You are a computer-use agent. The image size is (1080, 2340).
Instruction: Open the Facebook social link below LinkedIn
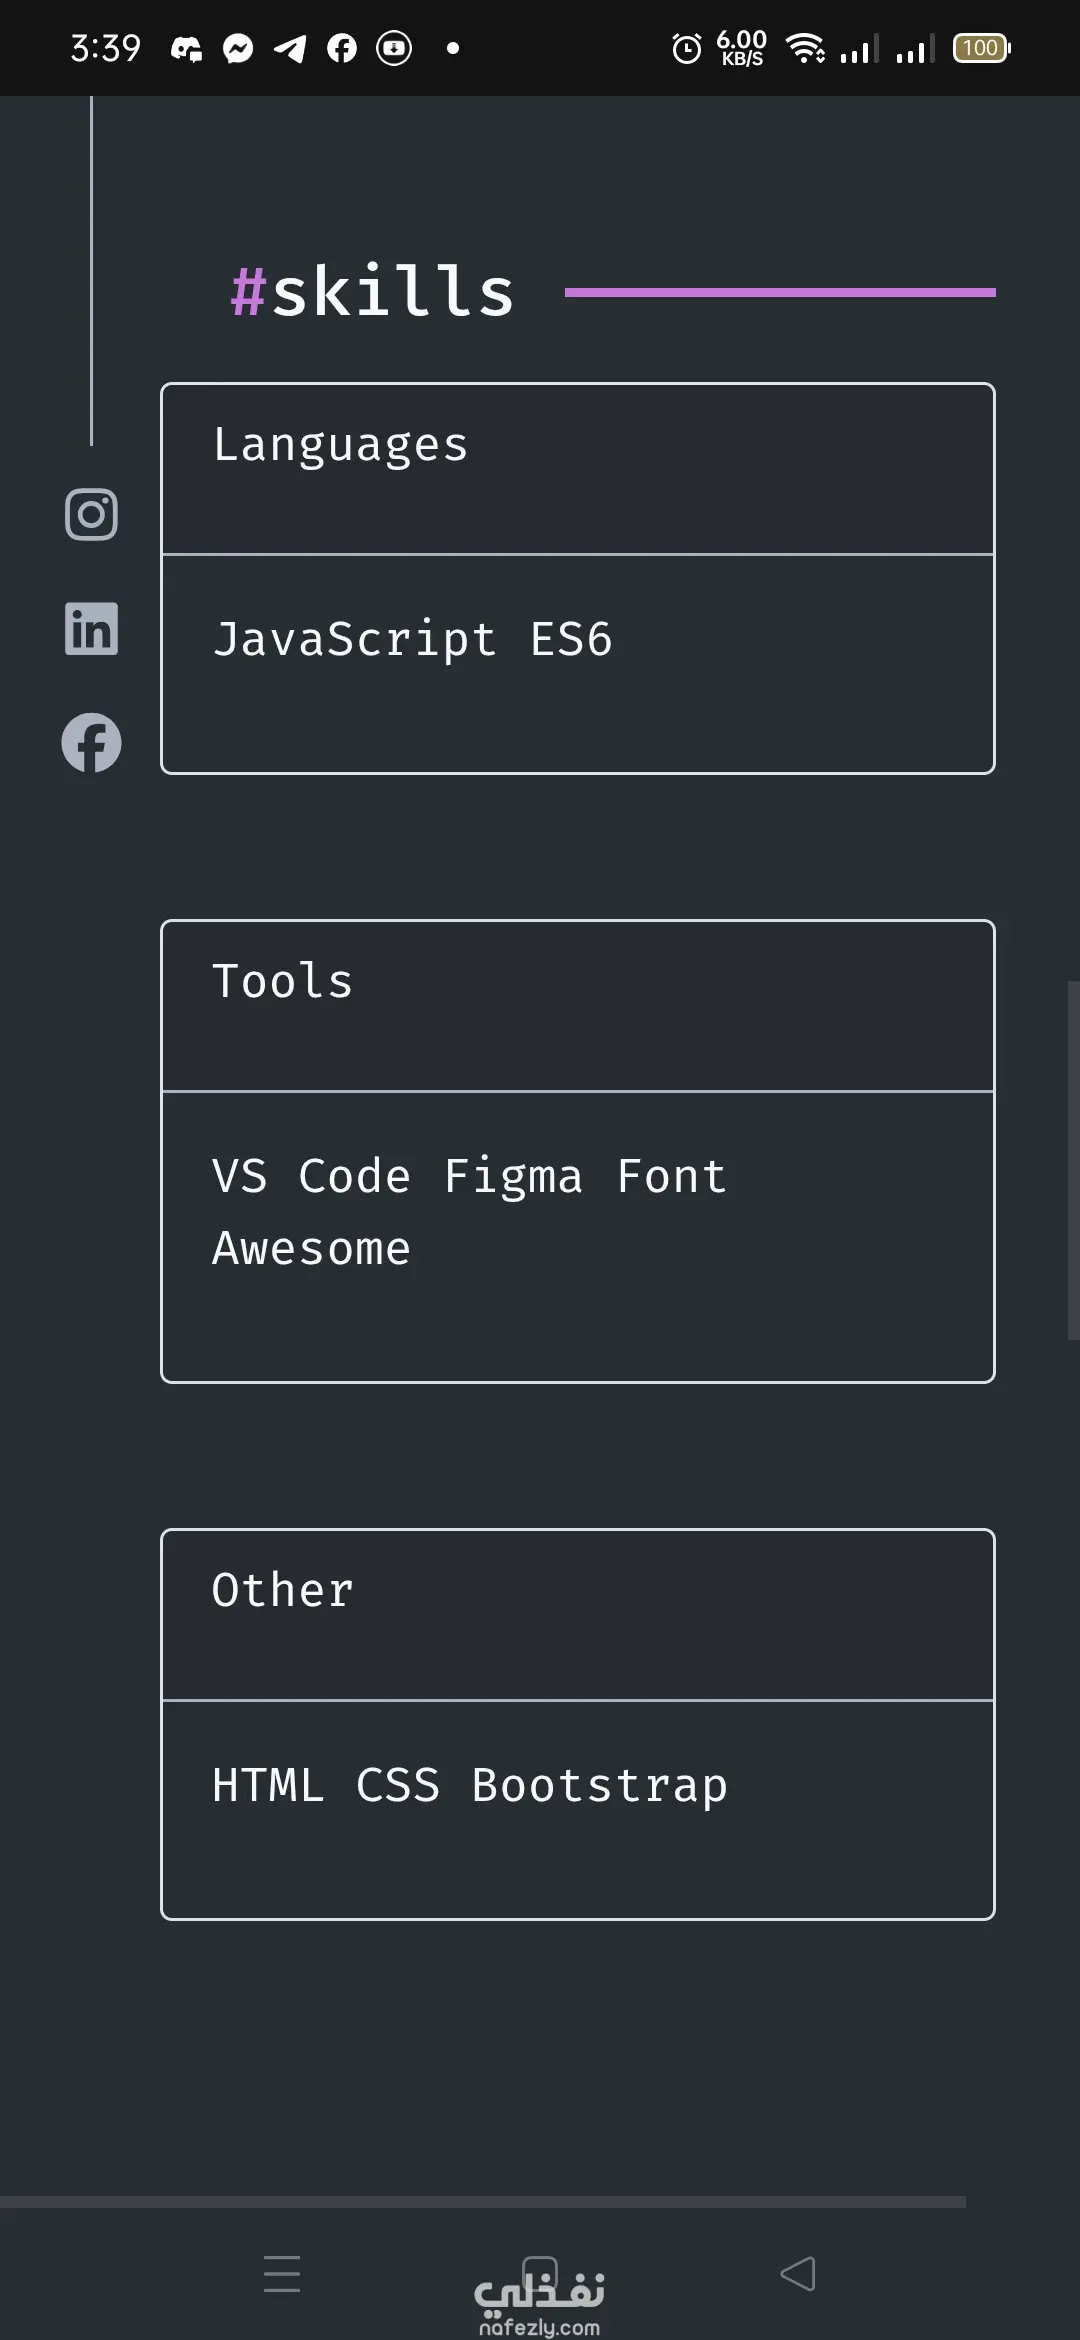tap(91, 743)
